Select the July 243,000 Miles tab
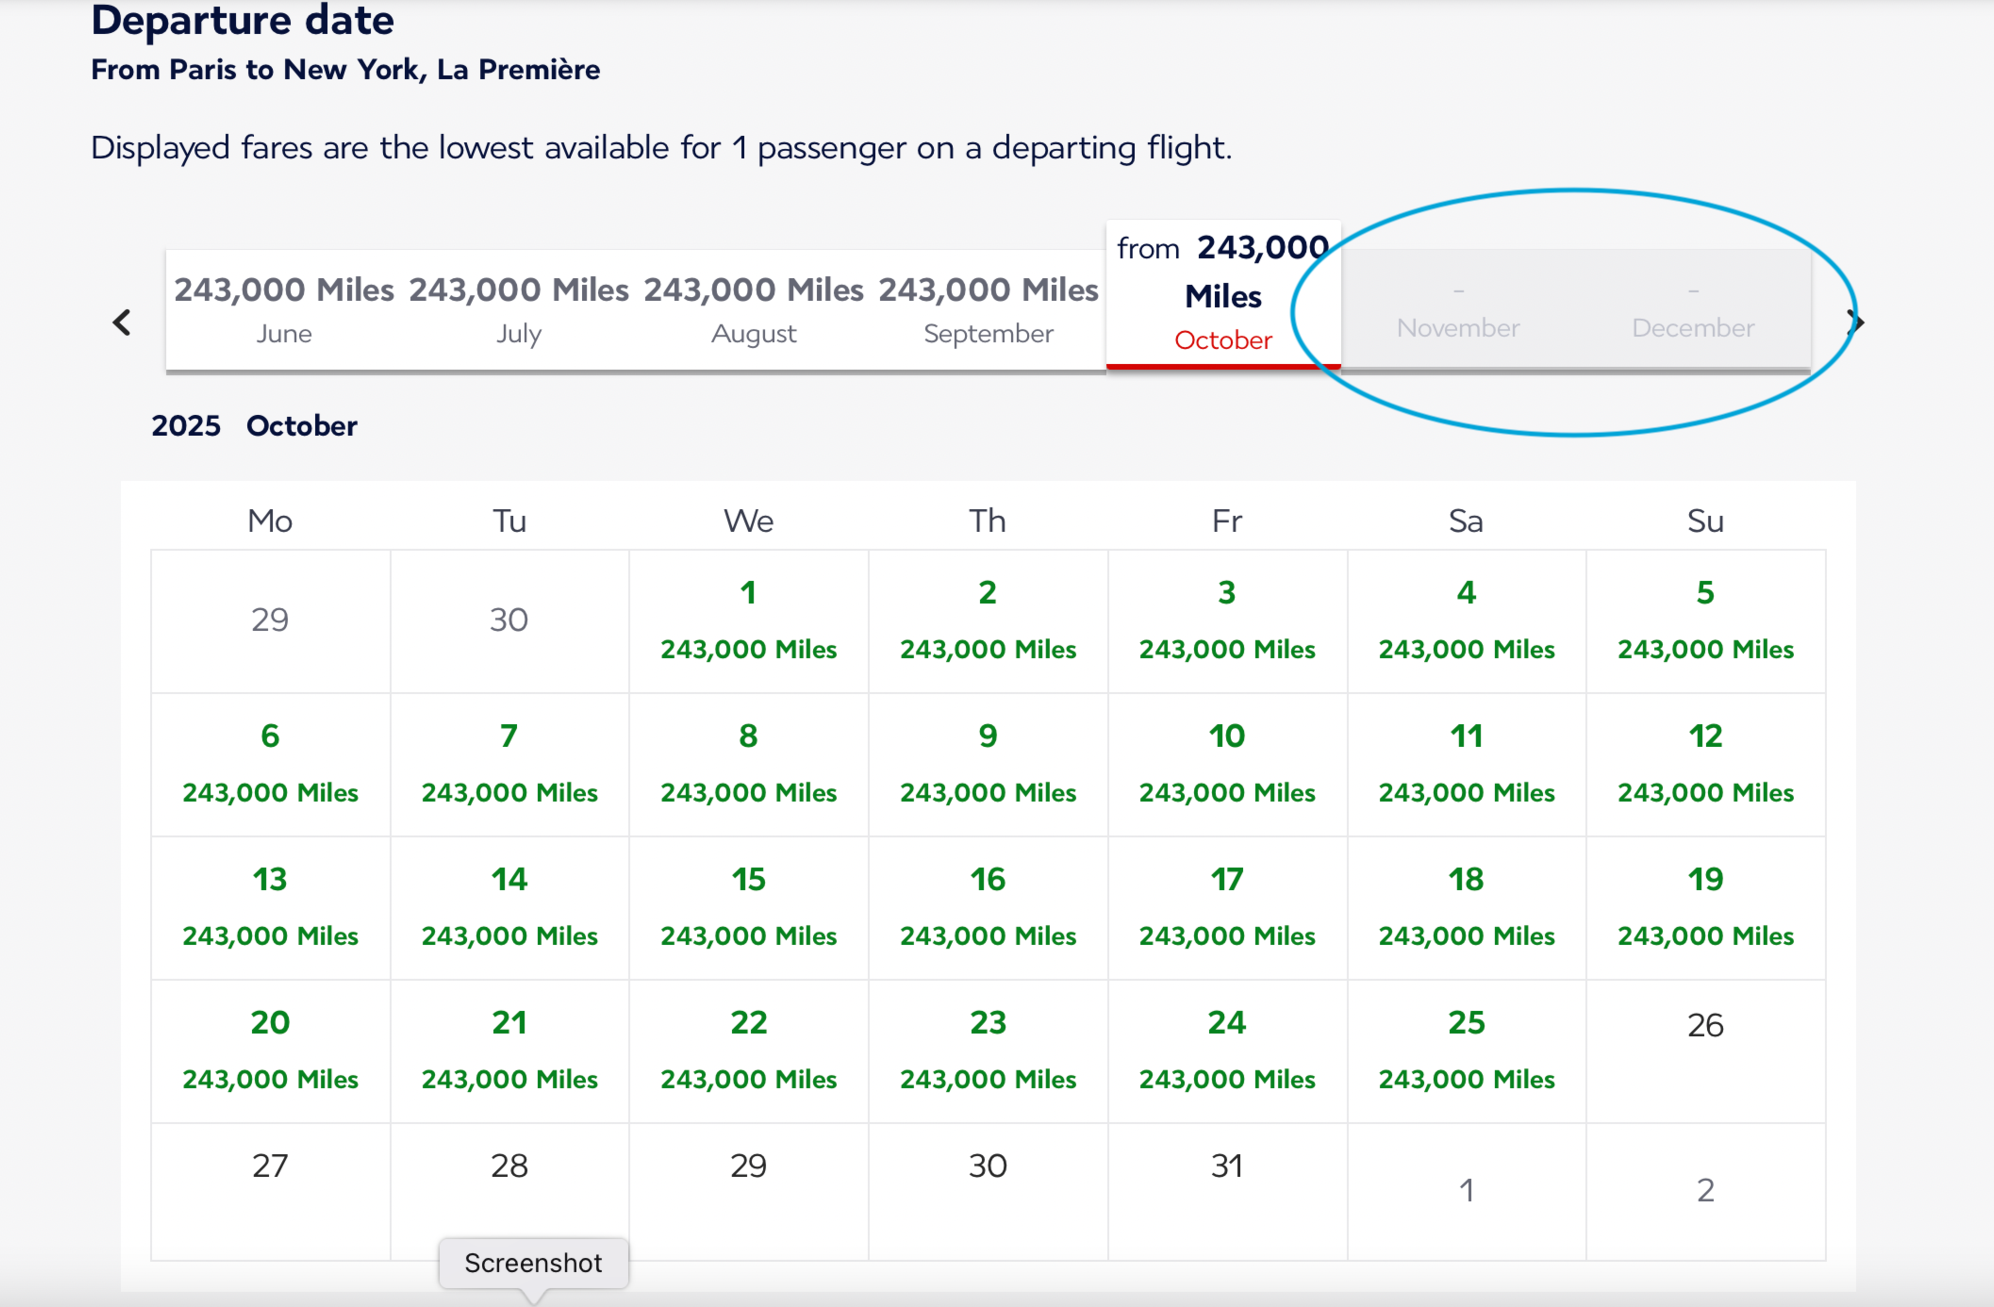 click(518, 310)
